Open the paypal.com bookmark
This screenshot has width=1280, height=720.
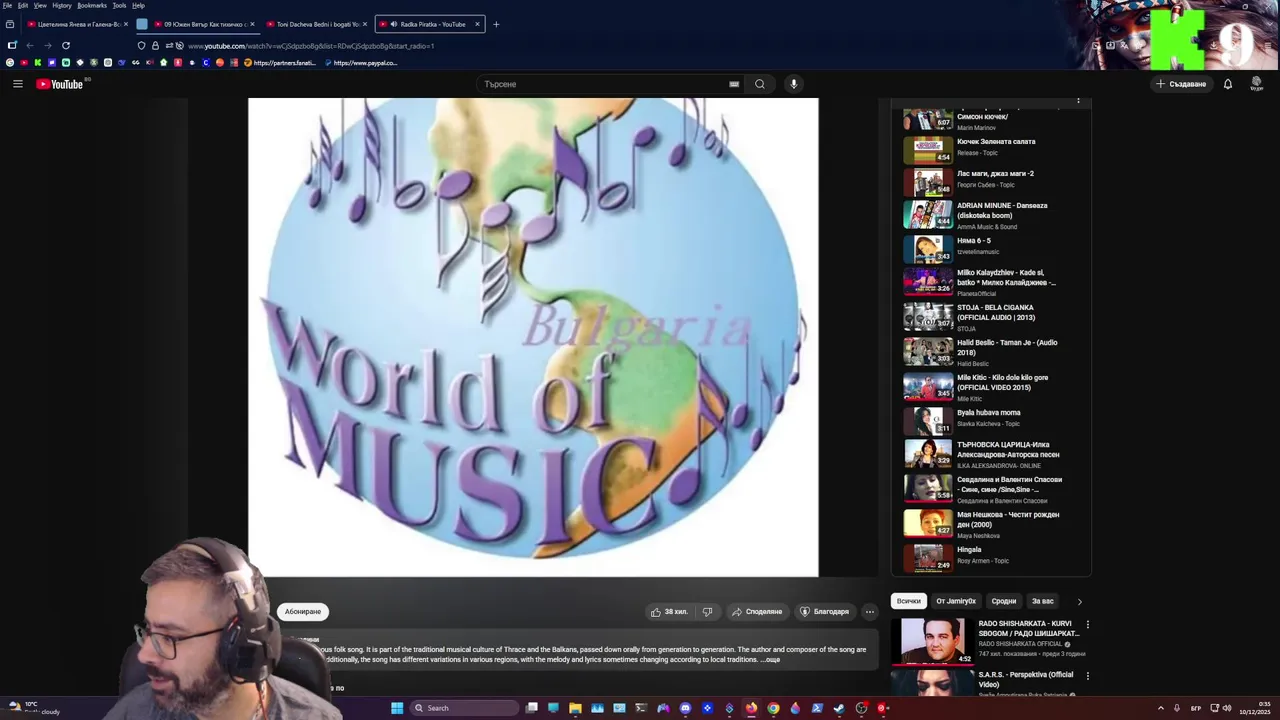(360, 63)
